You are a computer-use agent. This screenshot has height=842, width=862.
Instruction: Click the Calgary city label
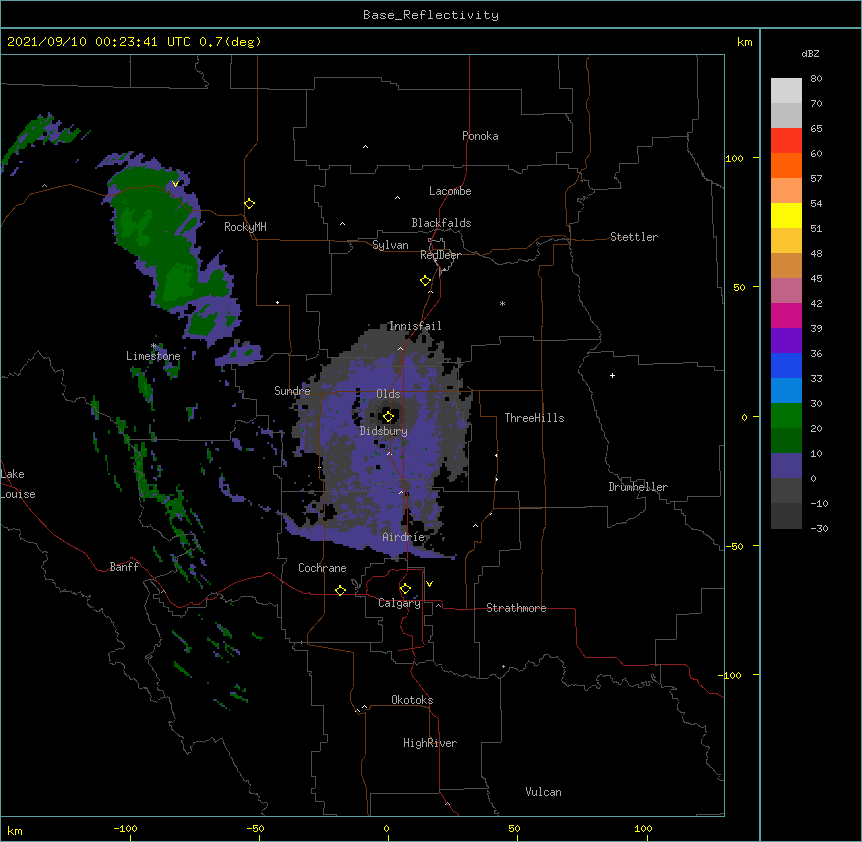[399, 603]
